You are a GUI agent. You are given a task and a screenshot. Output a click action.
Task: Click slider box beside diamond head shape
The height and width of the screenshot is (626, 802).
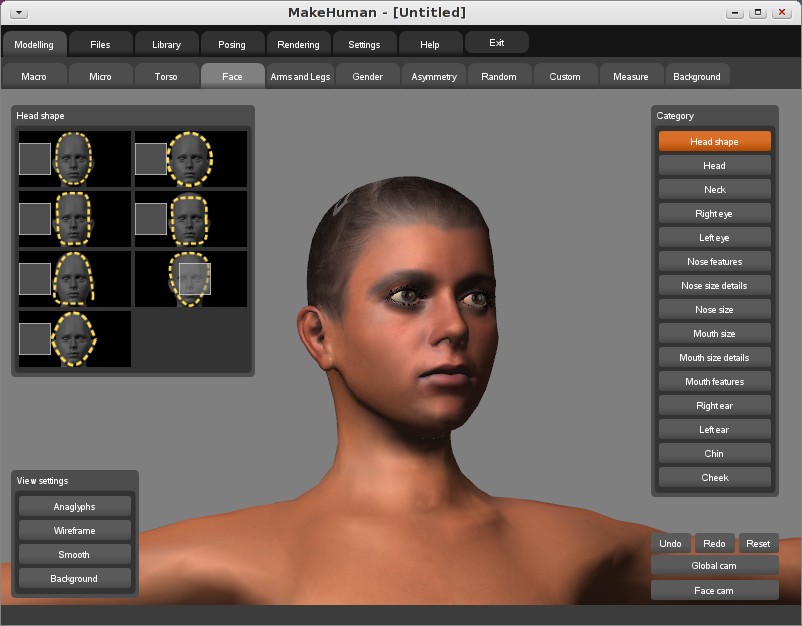coord(35,339)
